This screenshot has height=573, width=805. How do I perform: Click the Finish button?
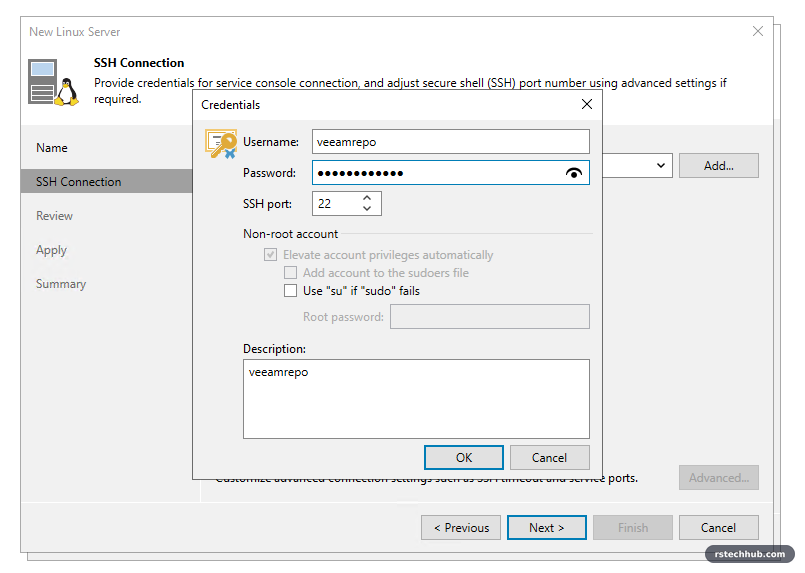pyautogui.click(x=632, y=528)
